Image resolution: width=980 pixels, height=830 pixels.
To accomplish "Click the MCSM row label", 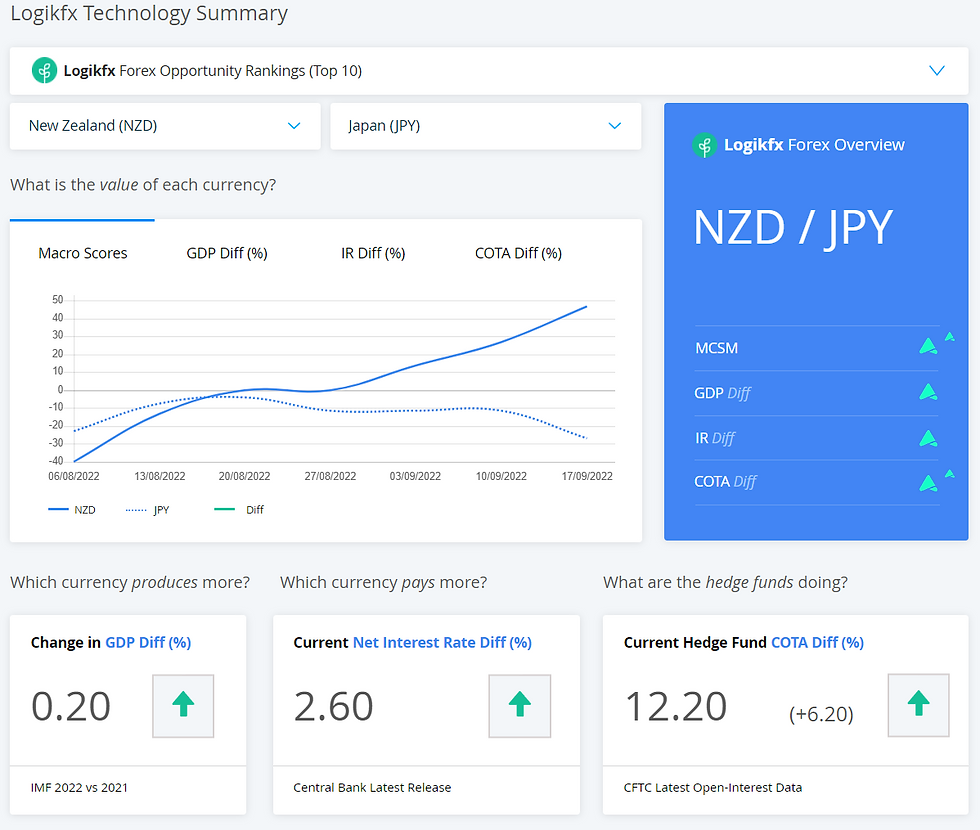I will point(716,348).
